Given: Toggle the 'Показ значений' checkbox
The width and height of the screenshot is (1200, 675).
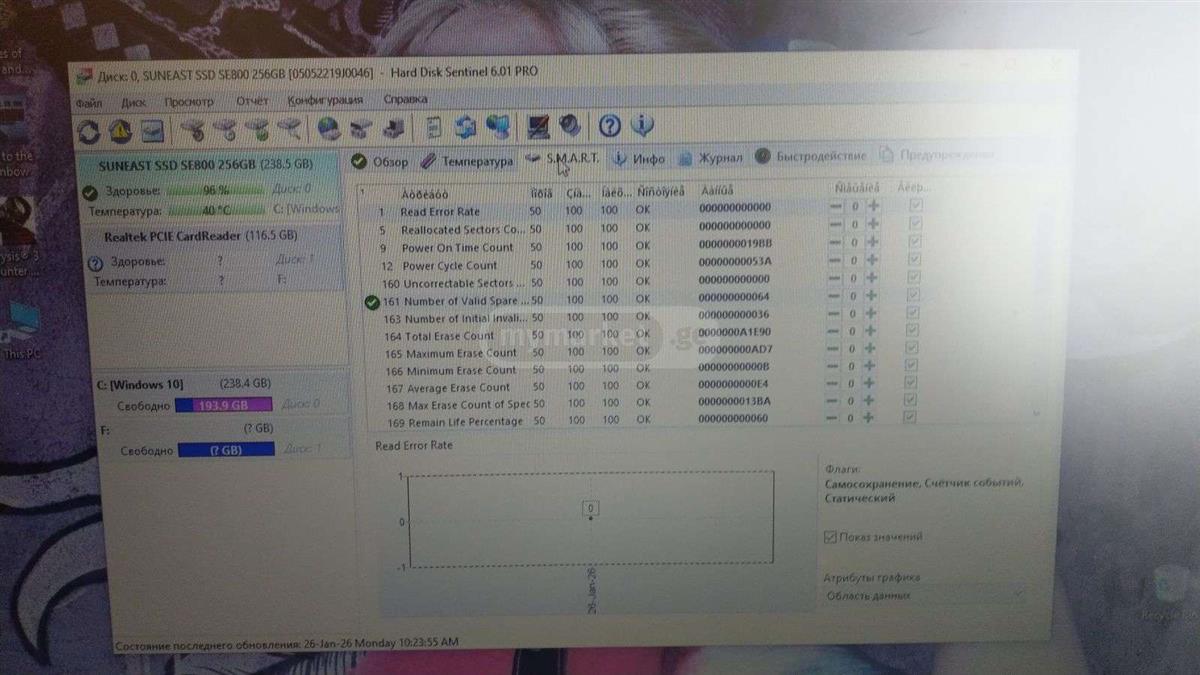Looking at the screenshot, I should pyautogui.click(x=830, y=537).
